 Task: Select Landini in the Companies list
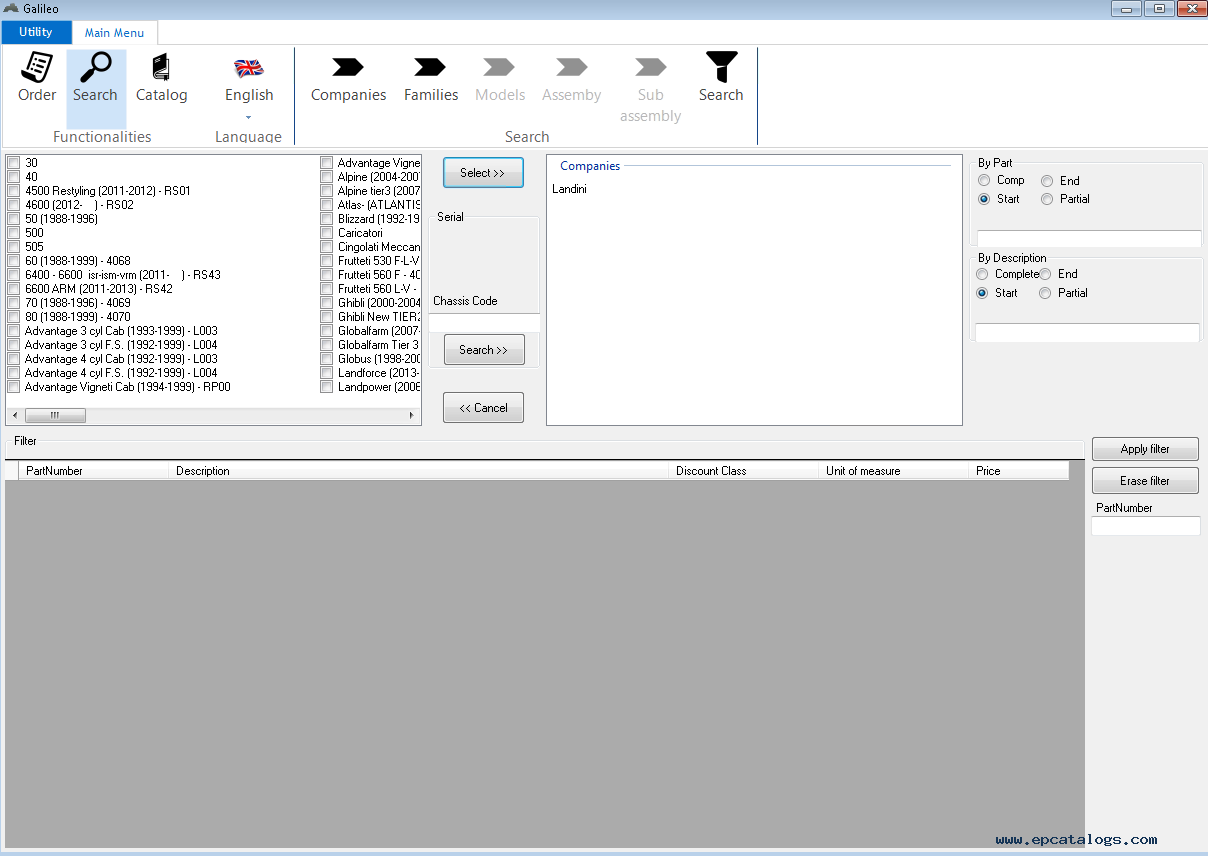(x=569, y=189)
